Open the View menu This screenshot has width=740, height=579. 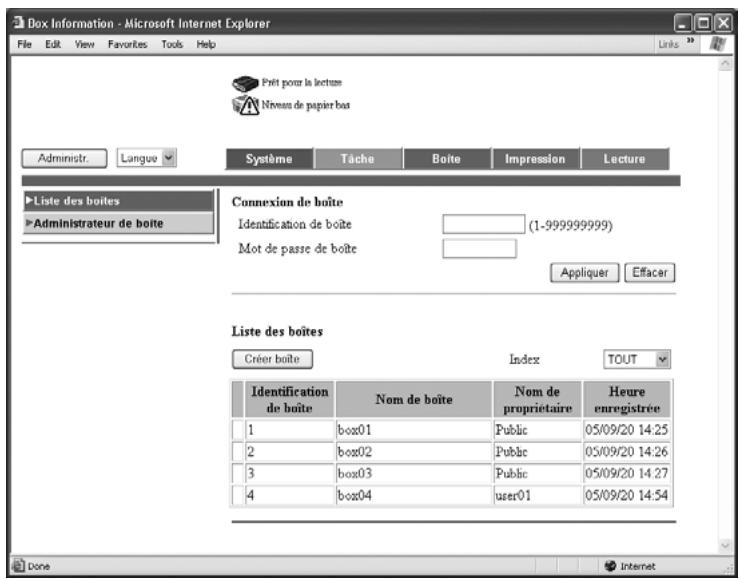click(84, 44)
